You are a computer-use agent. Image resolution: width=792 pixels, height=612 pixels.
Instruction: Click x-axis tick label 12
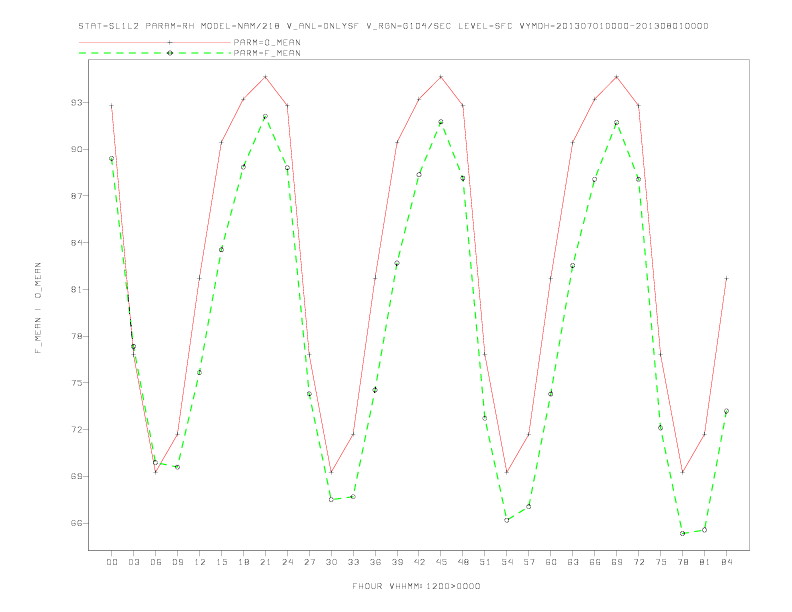(200, 562)
